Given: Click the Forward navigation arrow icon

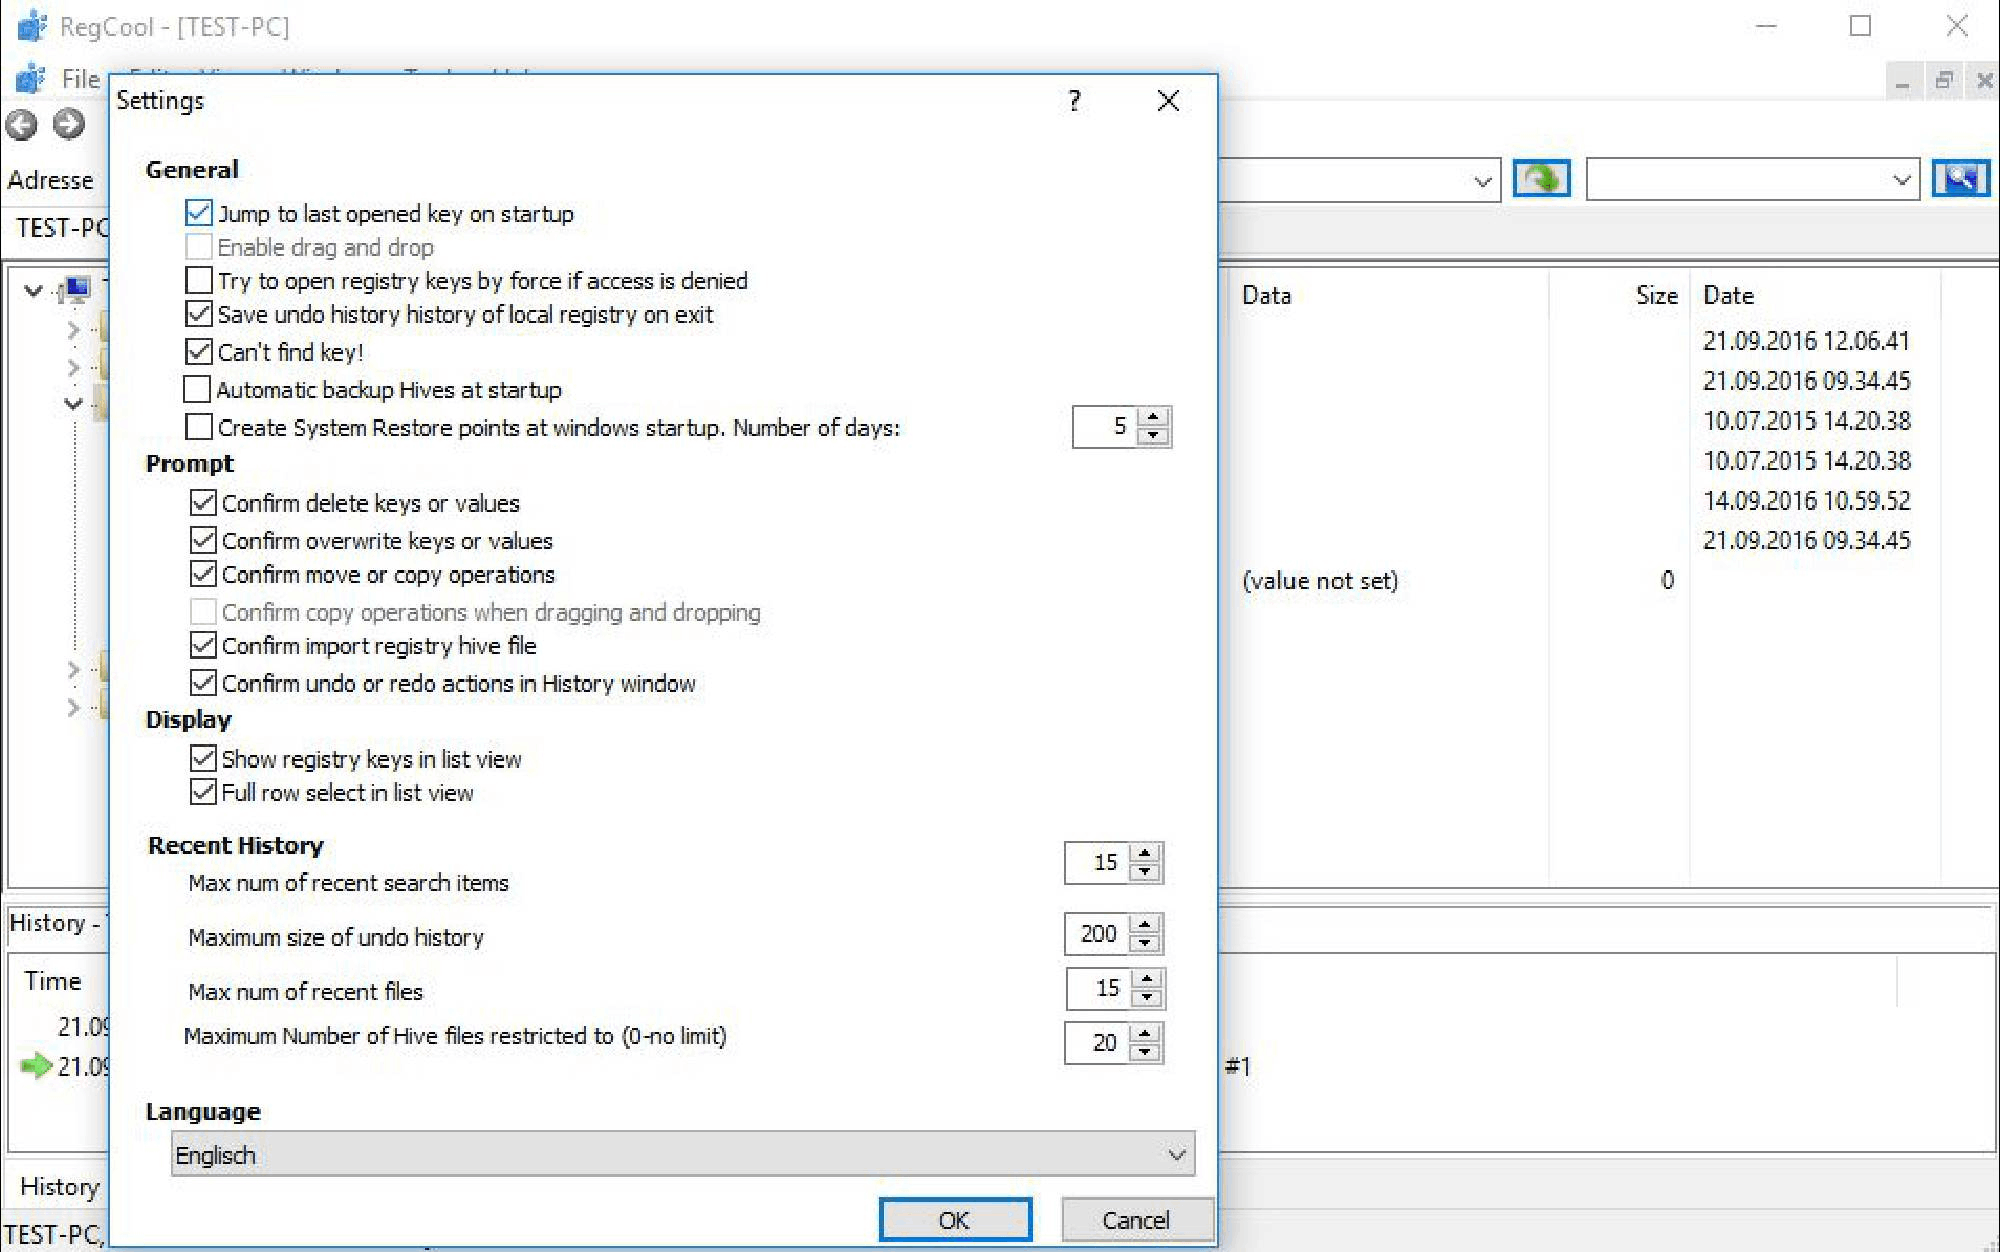Looking at the screenshot, I should coord(69,125).
